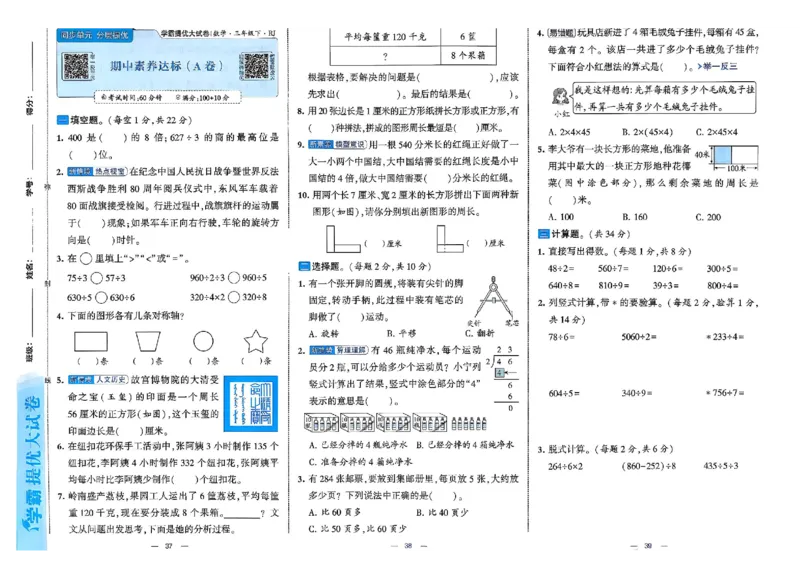Click the problem 120÷6=

668,269
